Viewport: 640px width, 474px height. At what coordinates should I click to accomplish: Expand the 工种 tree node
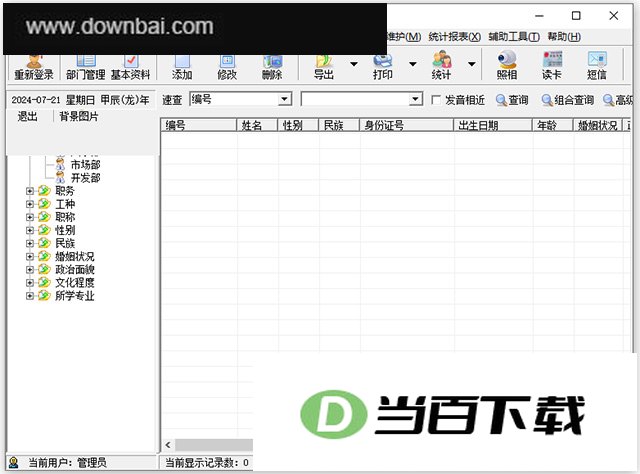point(29,204)
